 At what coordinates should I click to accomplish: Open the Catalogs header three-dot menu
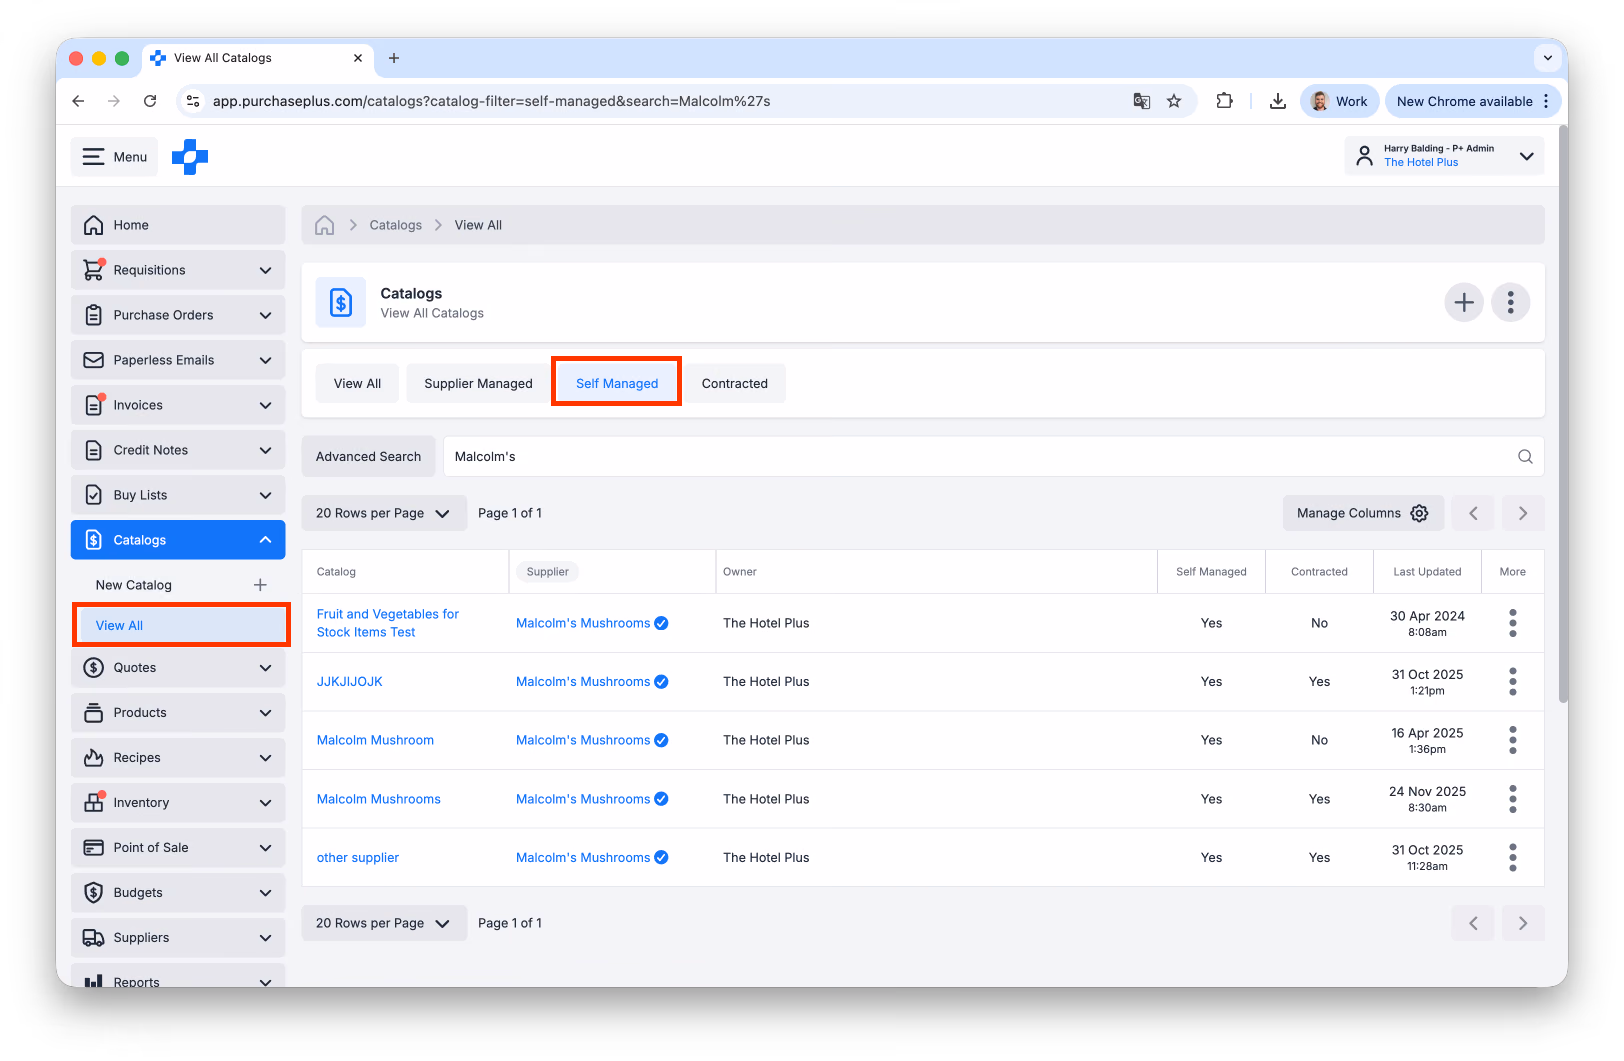pyautogui.click(x=1511, y=302)
